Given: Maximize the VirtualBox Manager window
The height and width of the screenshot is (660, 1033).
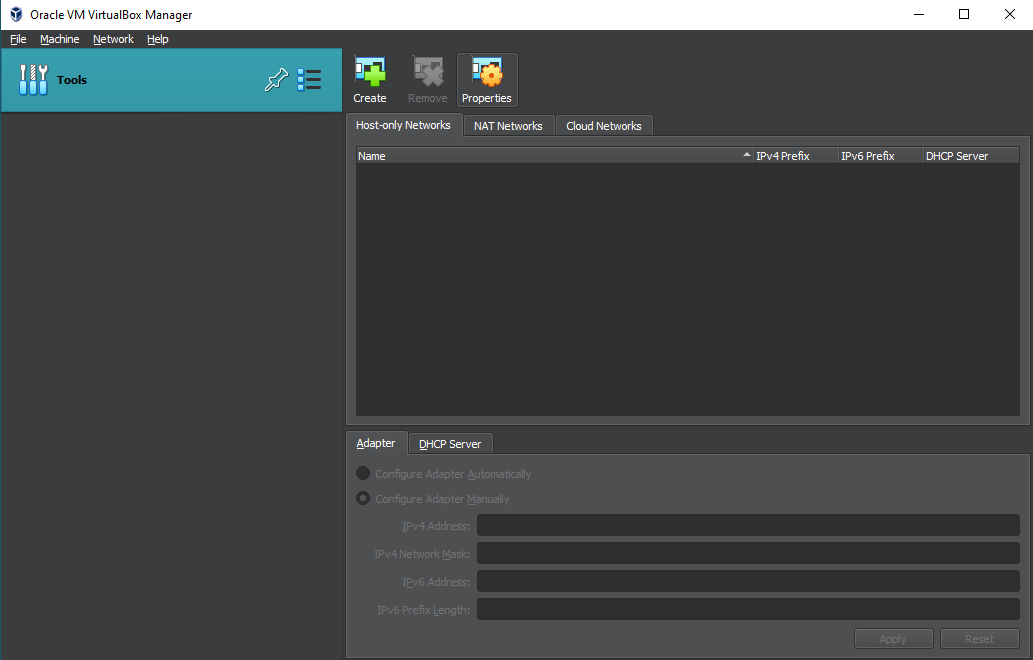Looking at the screenshot, I should 964,14.
